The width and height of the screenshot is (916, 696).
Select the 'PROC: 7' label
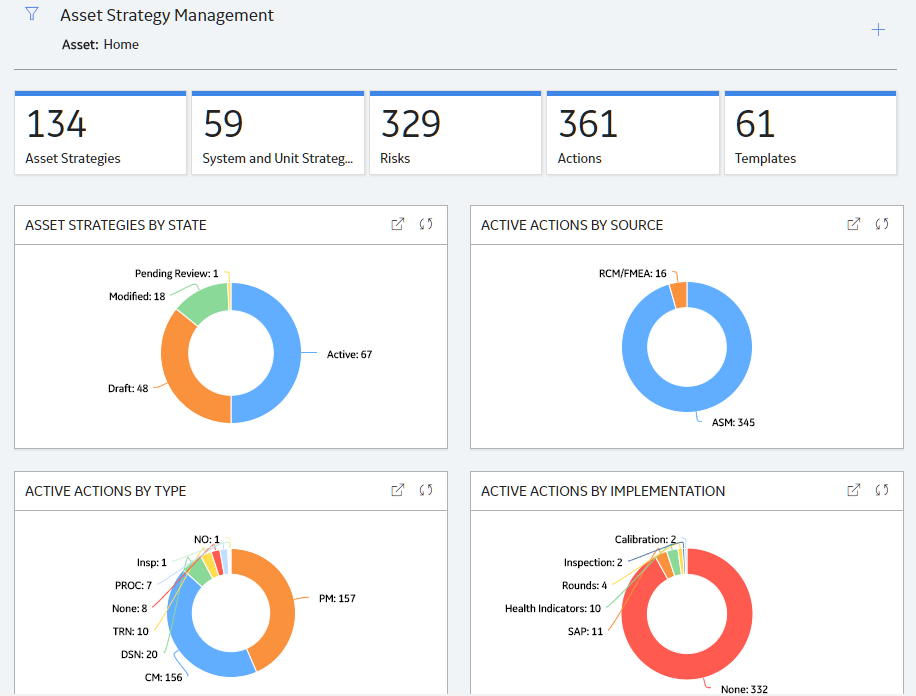(133, 585)
